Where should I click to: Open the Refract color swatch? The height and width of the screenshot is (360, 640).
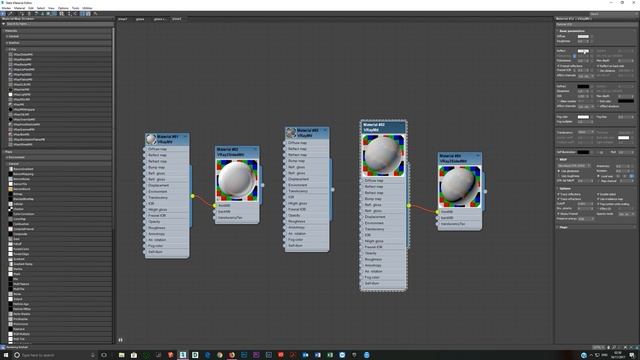coord(583,86)
